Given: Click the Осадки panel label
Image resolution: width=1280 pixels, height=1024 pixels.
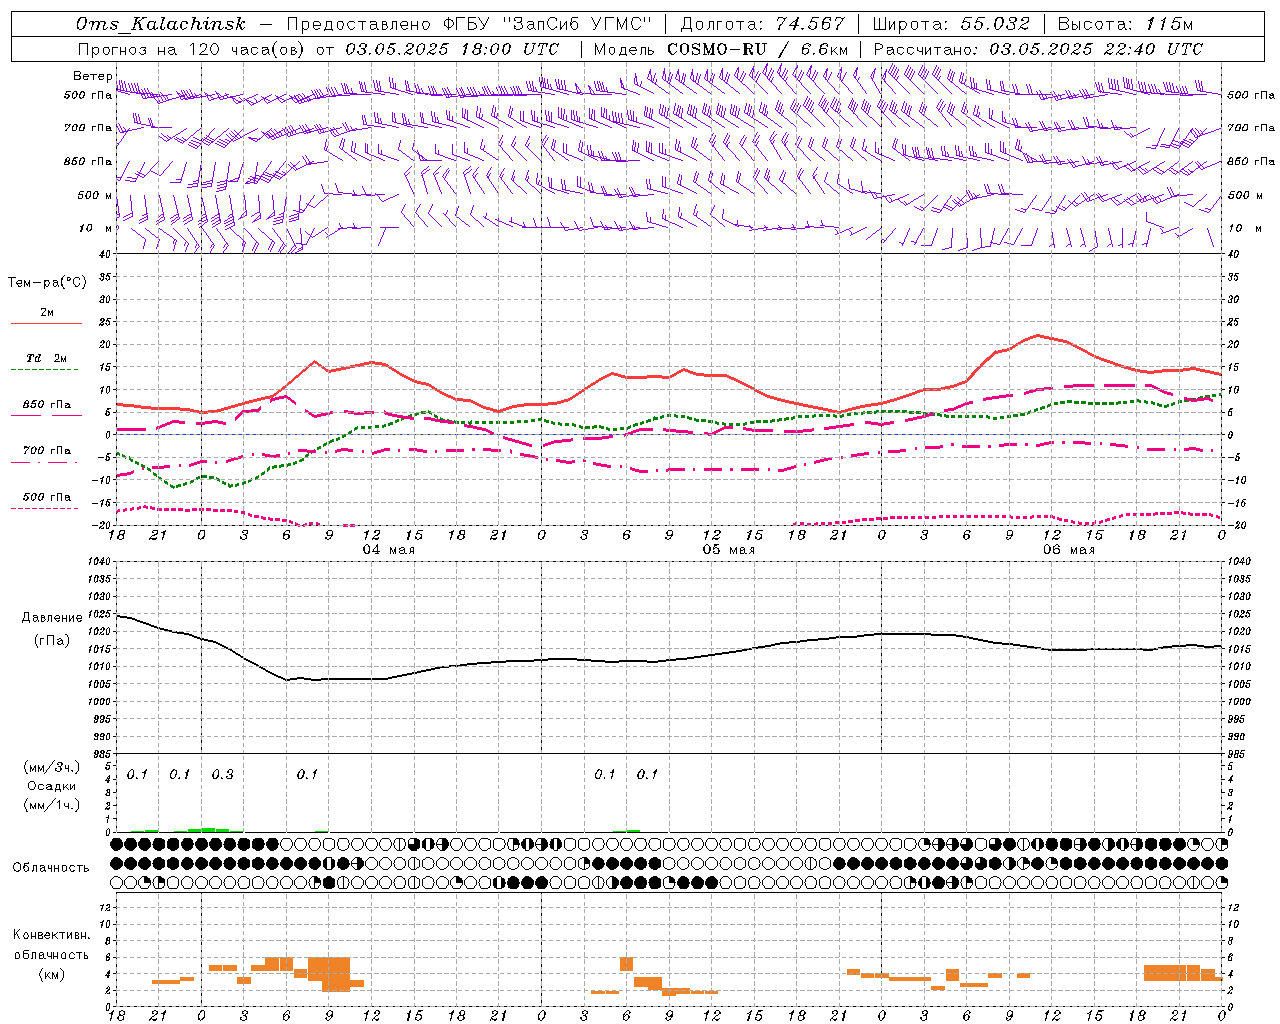Looking at the screenshot, I should click(52, 786).
